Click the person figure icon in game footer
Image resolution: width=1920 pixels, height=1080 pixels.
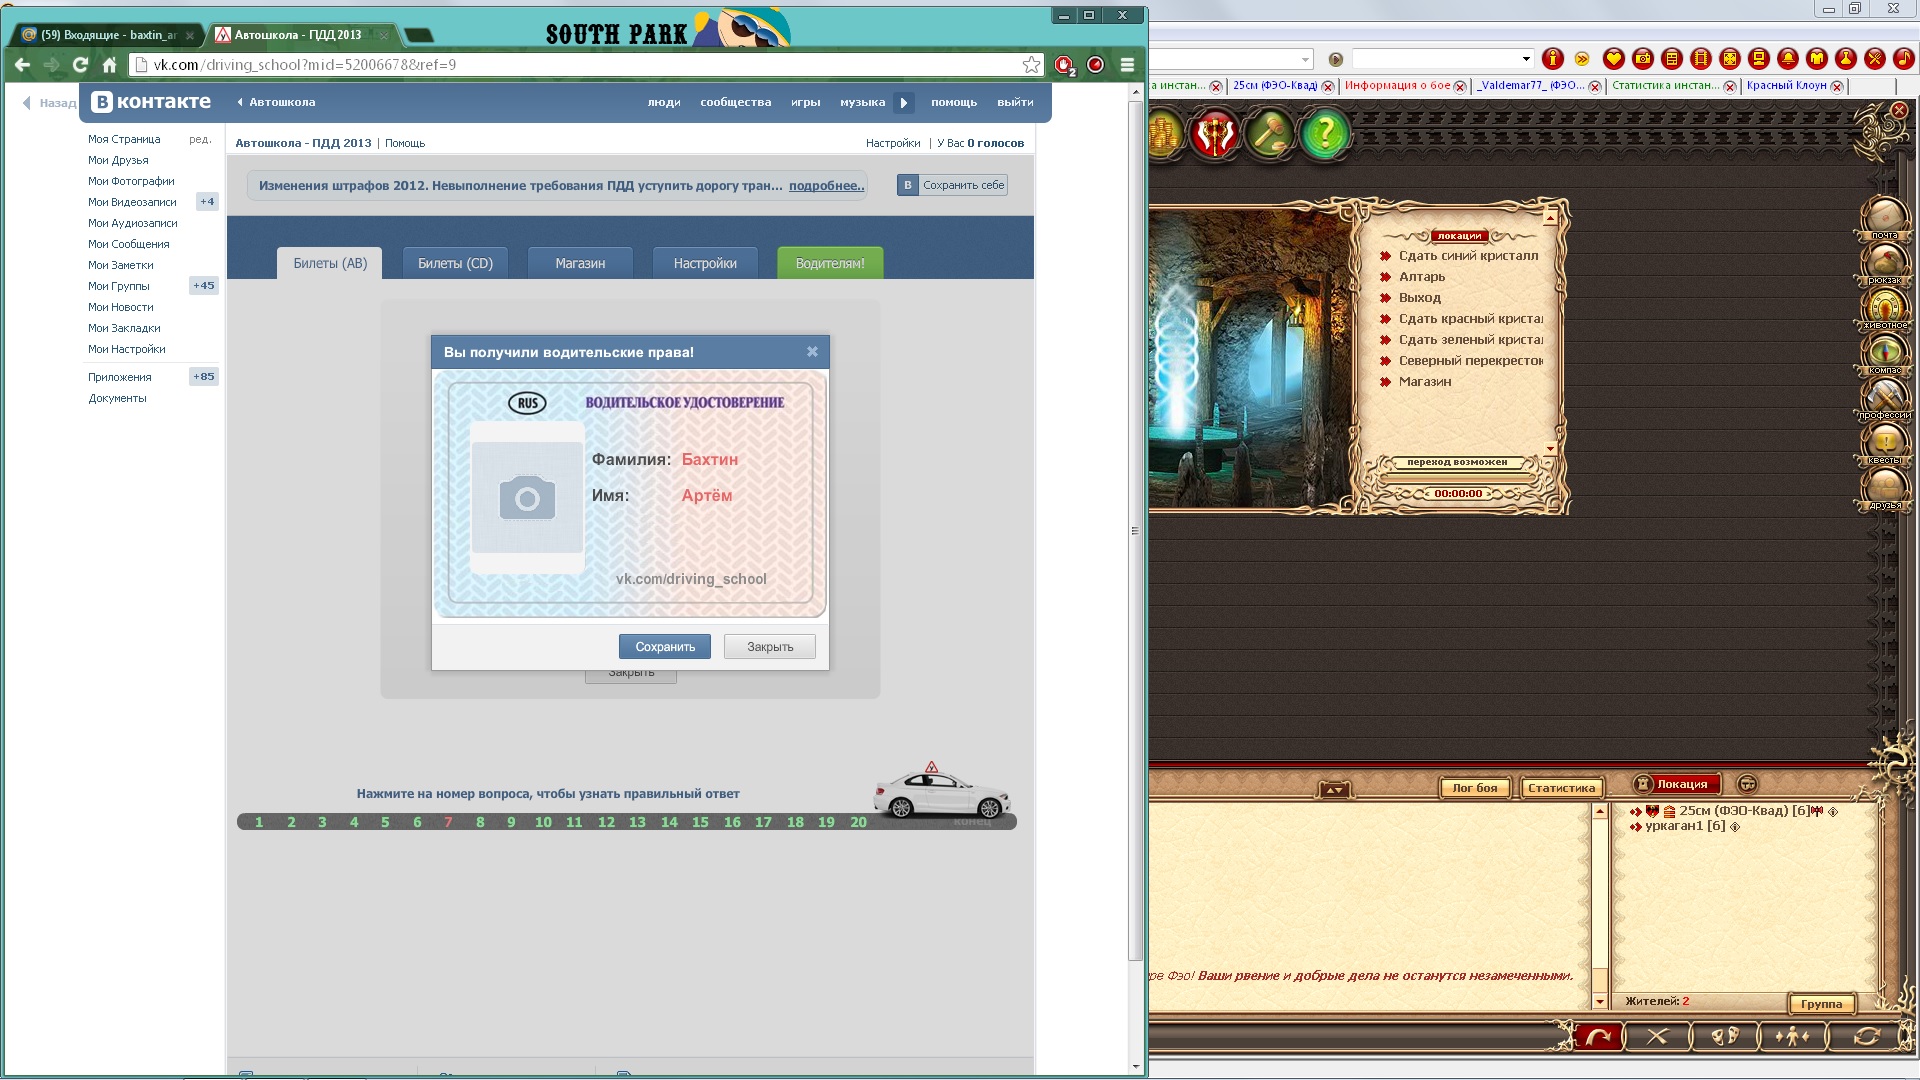click(x=1792, y=1037)
